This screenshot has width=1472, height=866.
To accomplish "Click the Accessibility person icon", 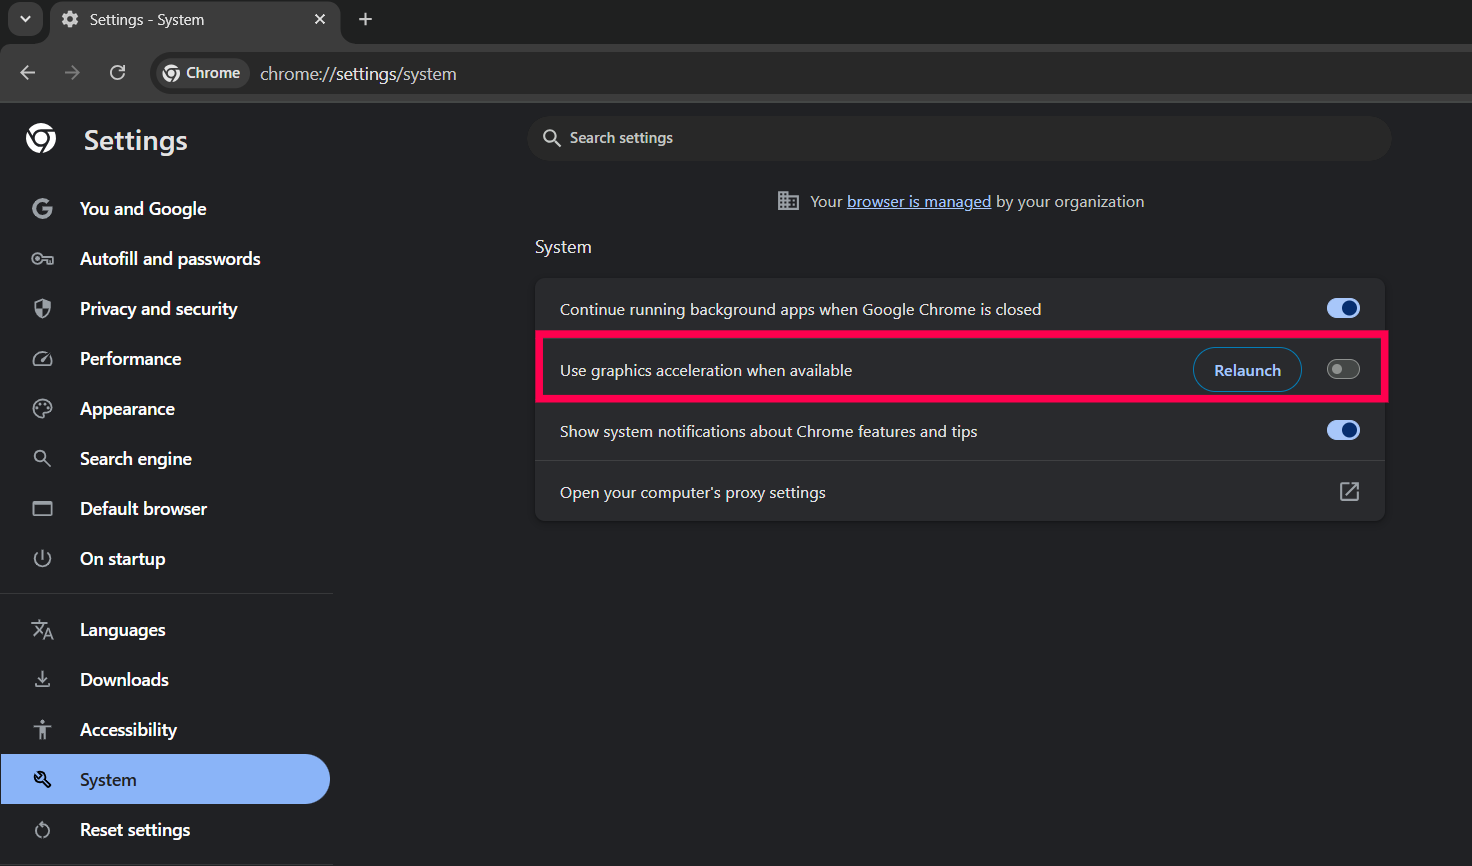I will pos(42,729).
